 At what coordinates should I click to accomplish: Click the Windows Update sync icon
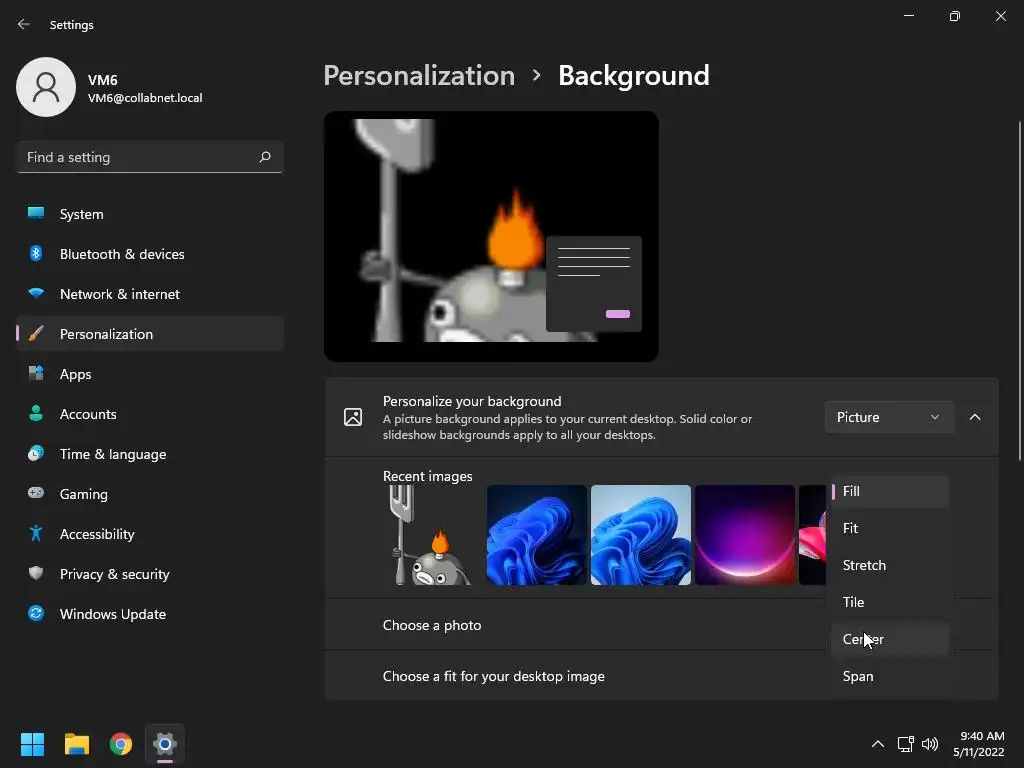pos(36,613)
